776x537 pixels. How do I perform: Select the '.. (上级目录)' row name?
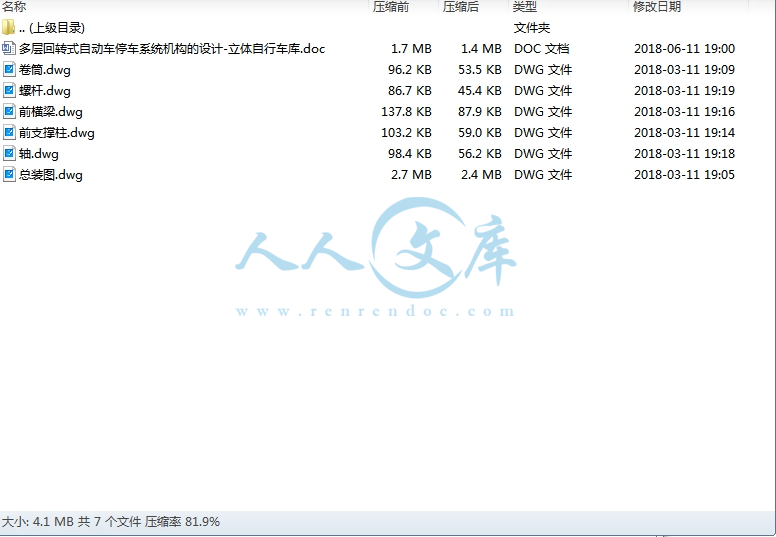click(52, 28)
